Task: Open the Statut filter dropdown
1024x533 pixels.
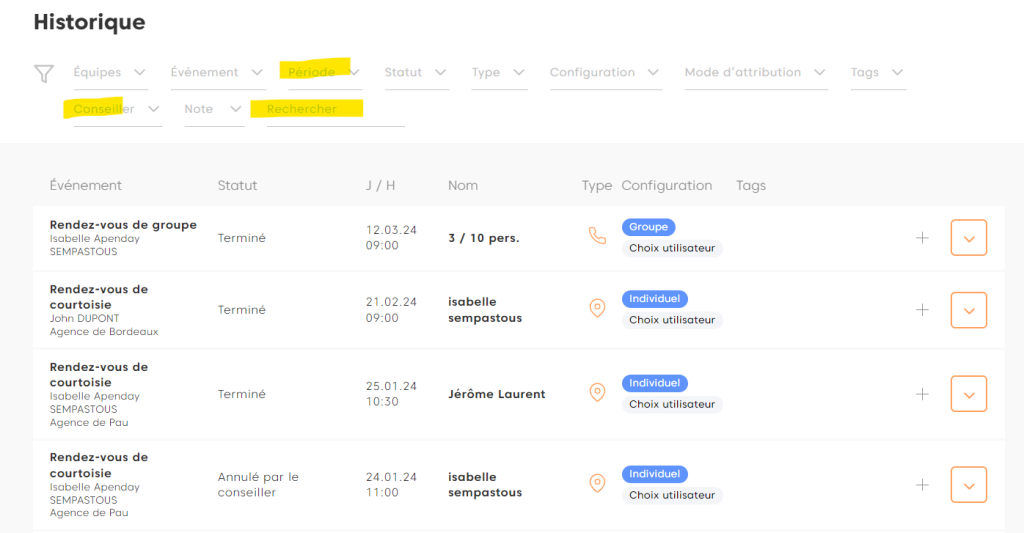Action: tap(416, 73)
